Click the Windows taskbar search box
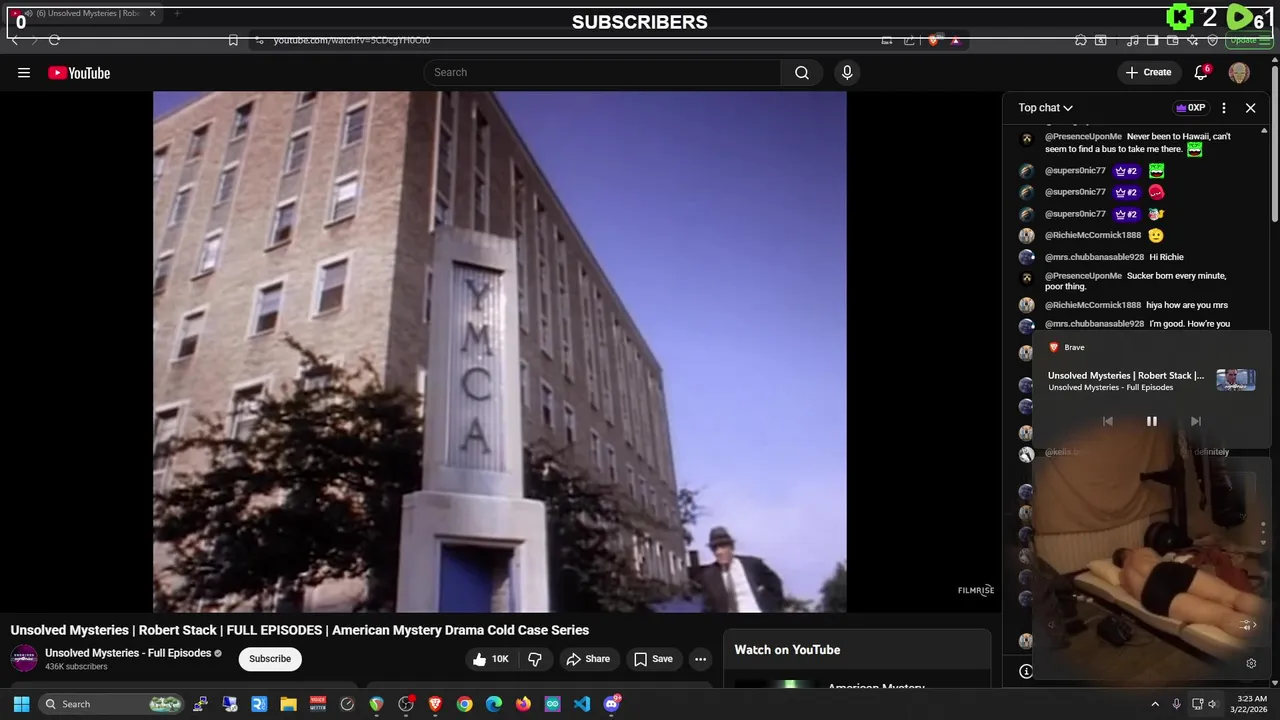1280x720 pixels. coord(110,704)
